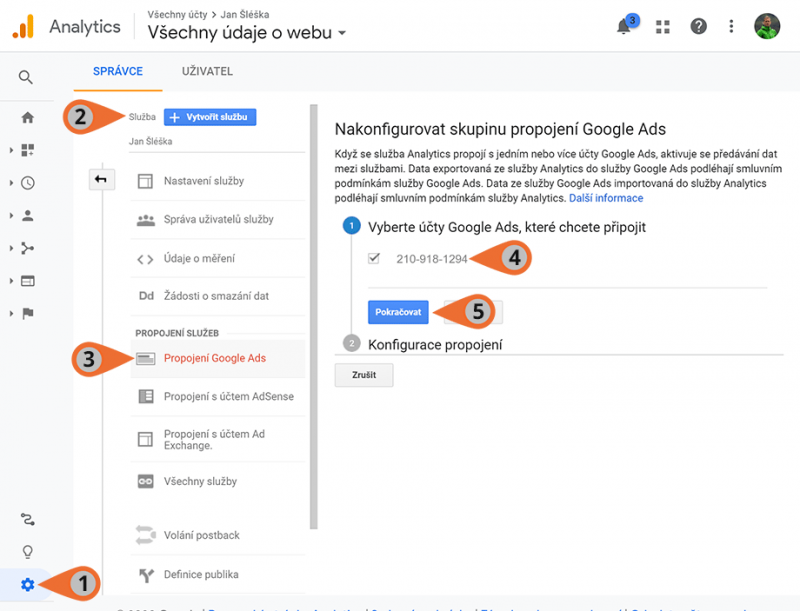Expand the Behavior sidebar section arrow
800x611 pixels.
click(x=11, y=281)
